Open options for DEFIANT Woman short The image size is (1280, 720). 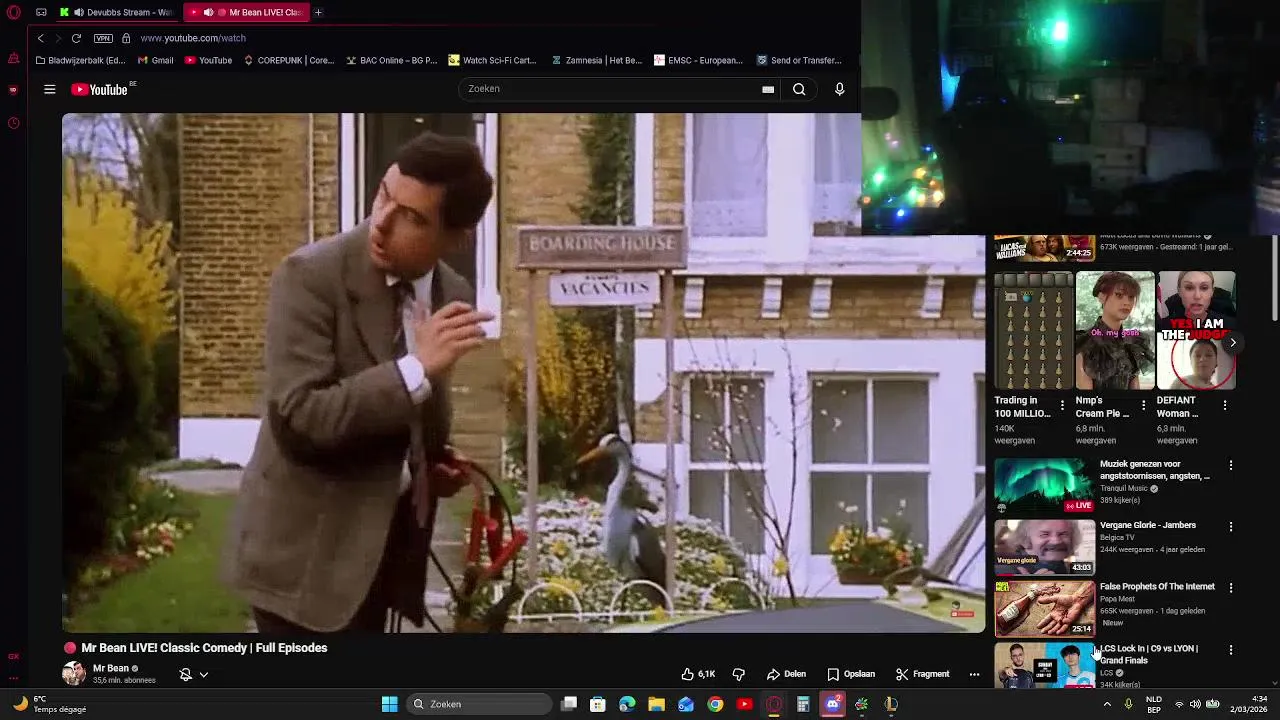pyautogui.click(x=1225, y=405)
